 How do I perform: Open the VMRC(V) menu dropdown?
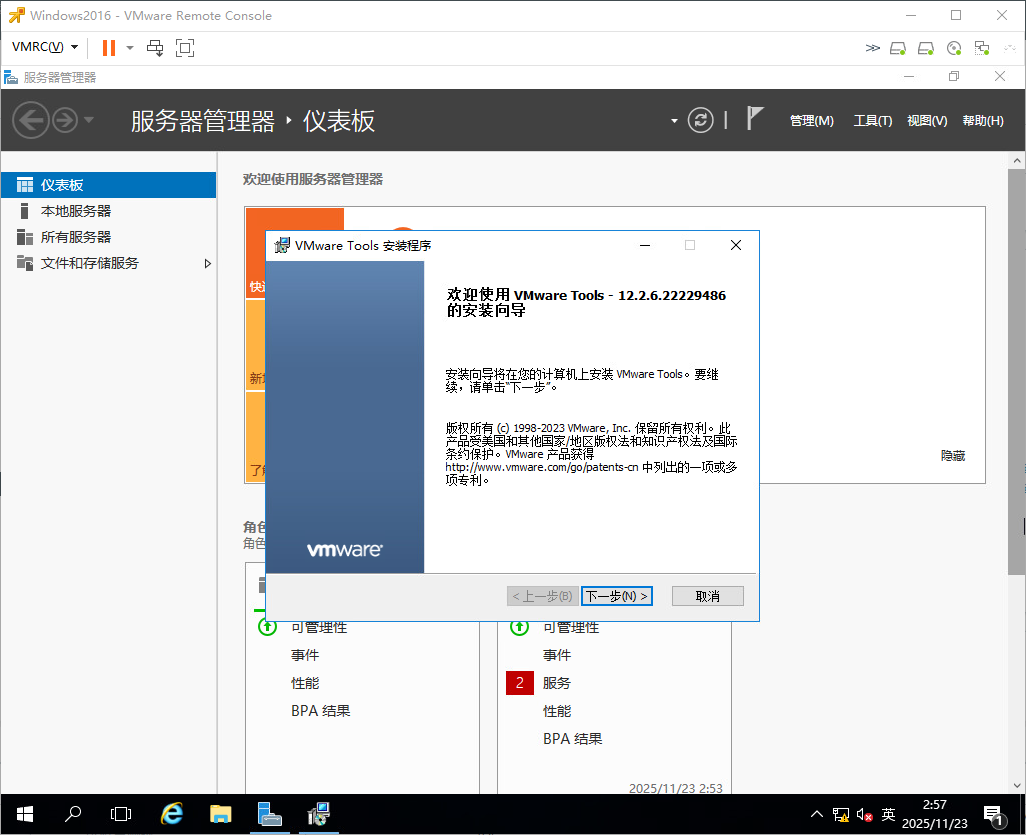44,47
